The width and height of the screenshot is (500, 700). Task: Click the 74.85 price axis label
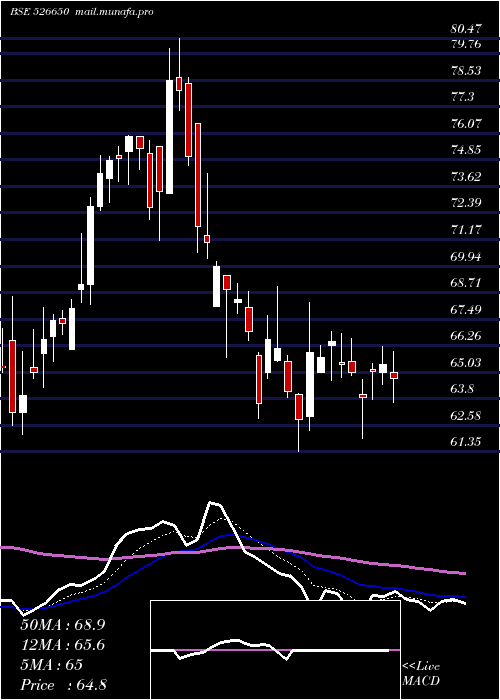[x=466, y=150]
